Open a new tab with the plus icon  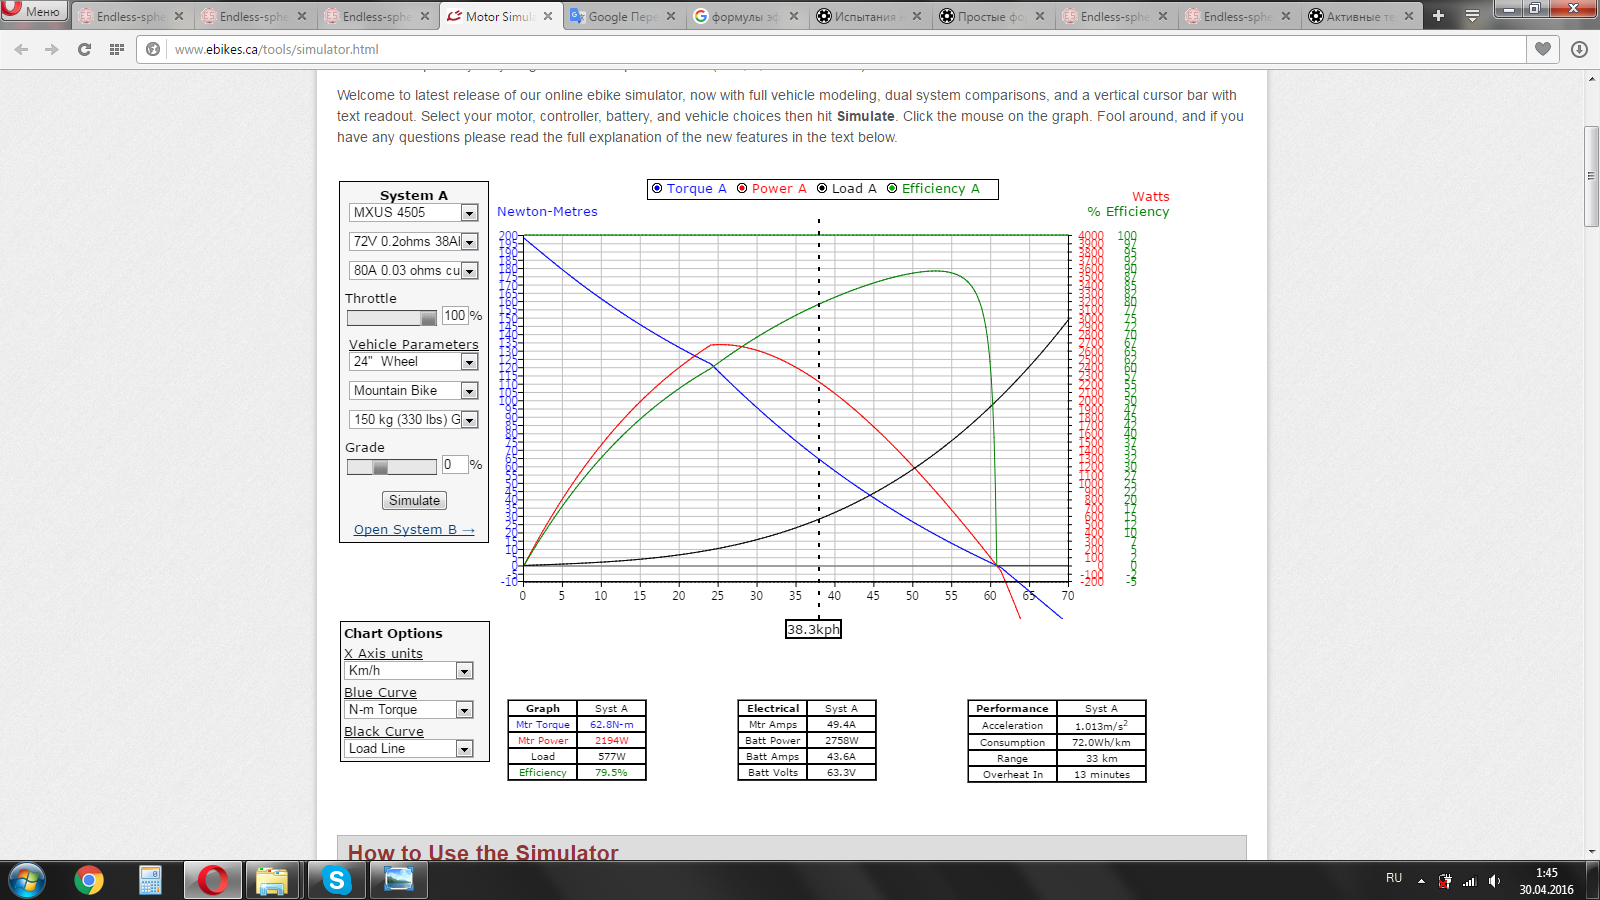(1438, 16)
